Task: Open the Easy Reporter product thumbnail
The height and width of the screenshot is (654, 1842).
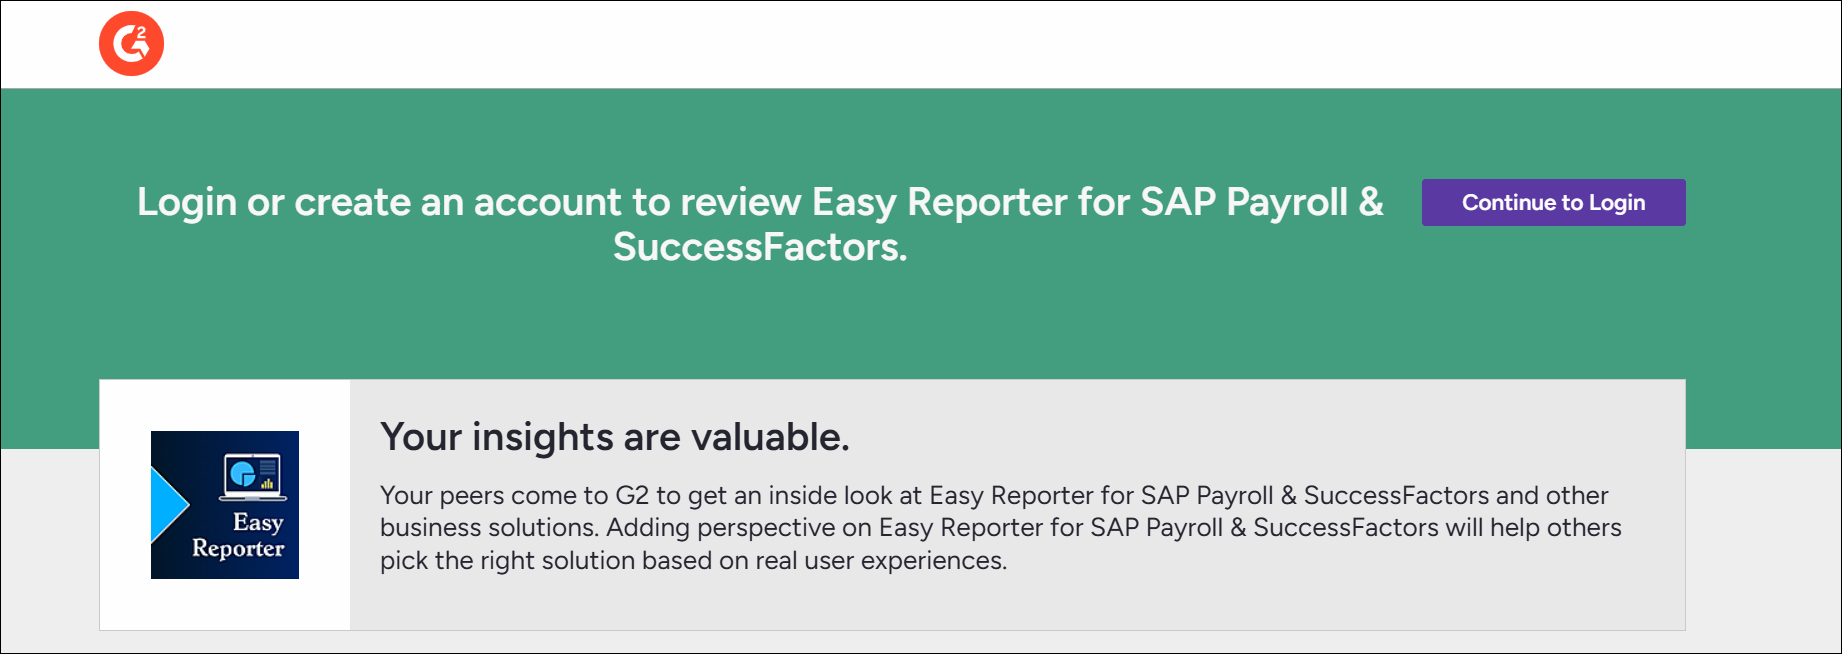Action: [225, 505]
